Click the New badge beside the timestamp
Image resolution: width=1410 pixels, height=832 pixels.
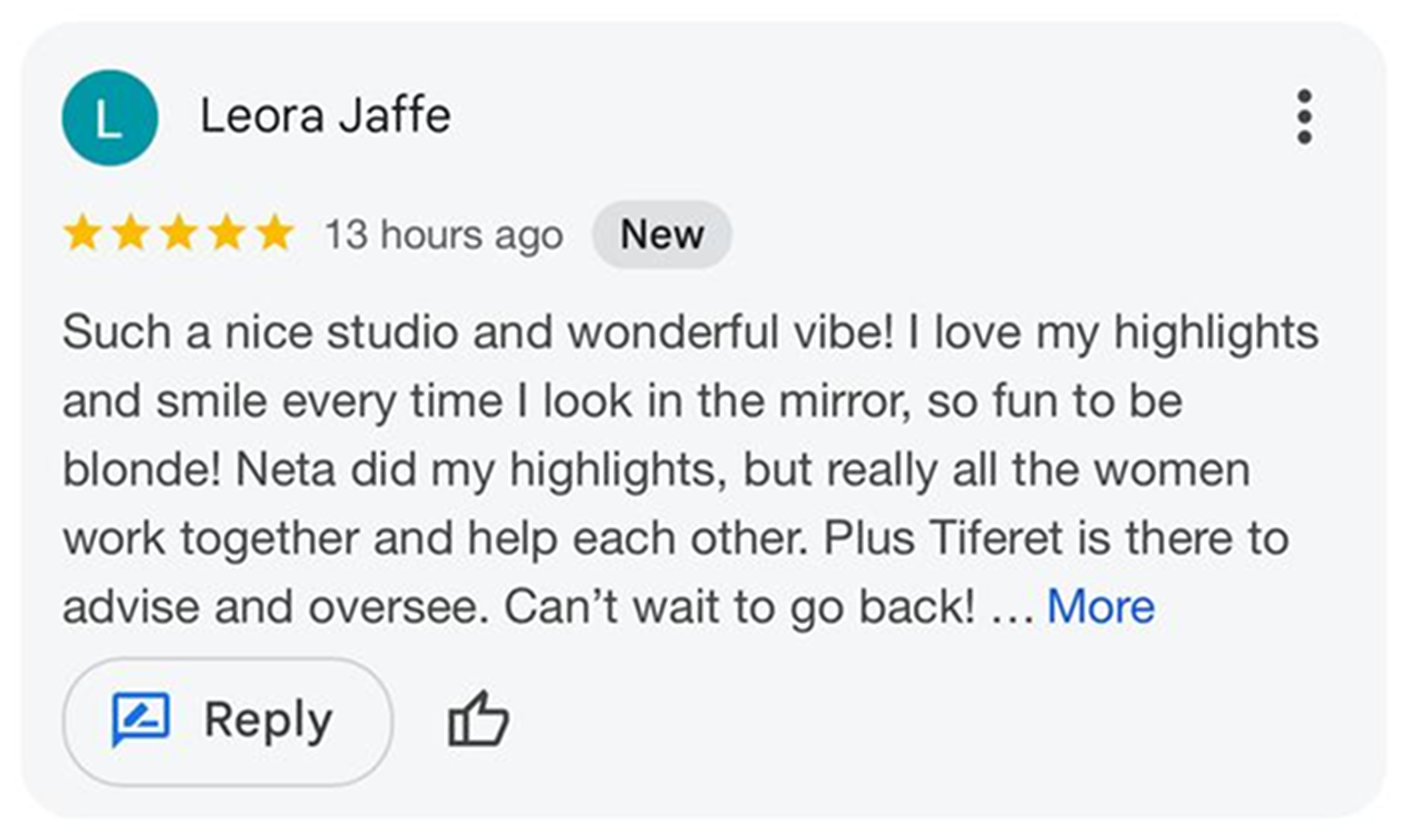click(x=662, y=234)
